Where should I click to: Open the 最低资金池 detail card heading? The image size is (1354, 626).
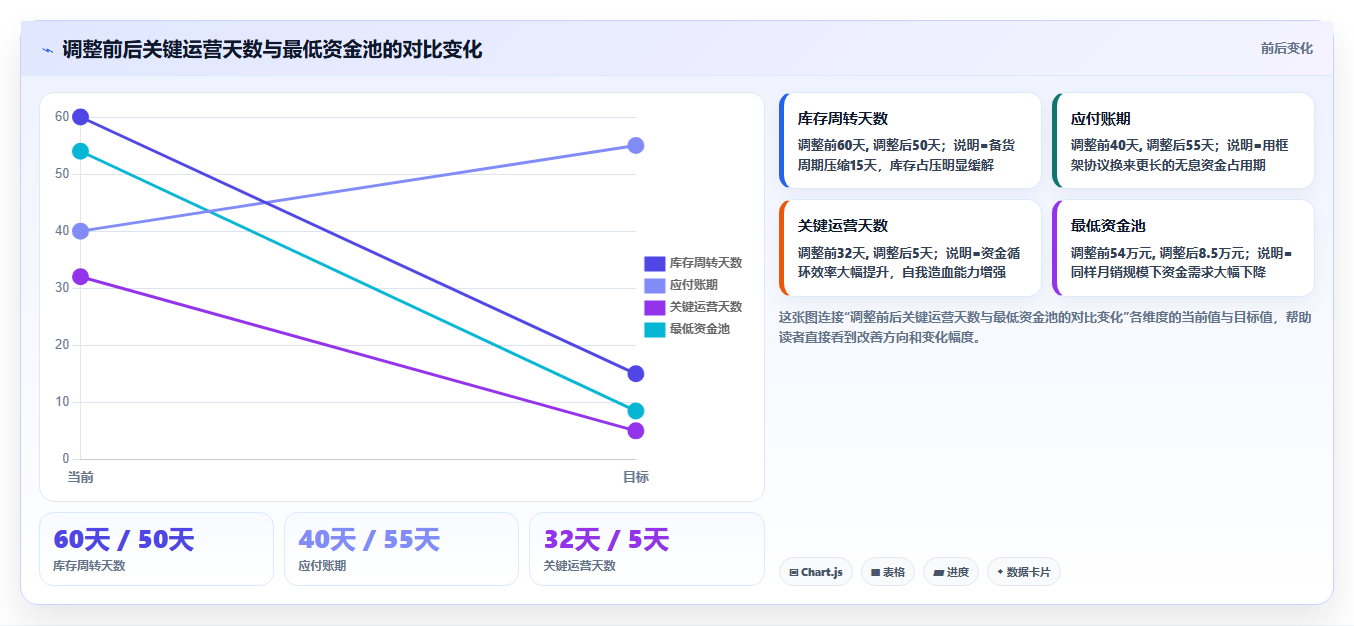tap(1108, 226)
